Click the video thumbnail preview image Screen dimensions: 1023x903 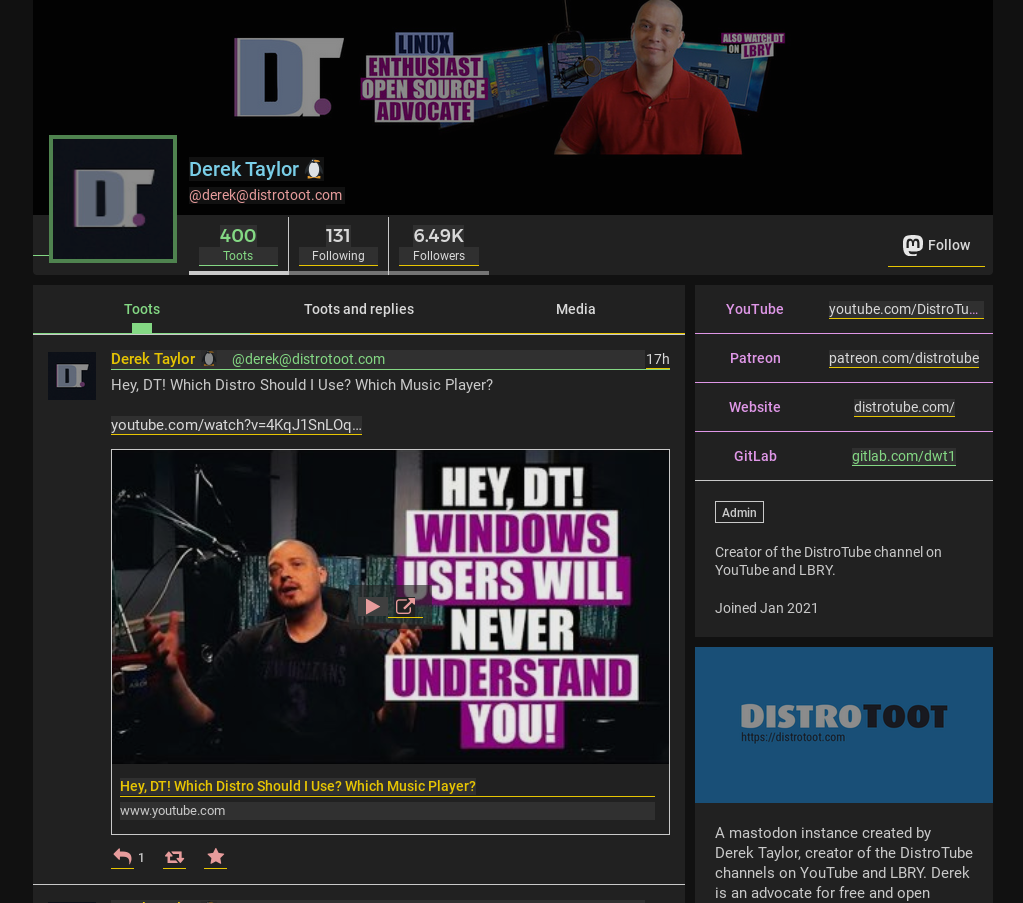point(390,607)
